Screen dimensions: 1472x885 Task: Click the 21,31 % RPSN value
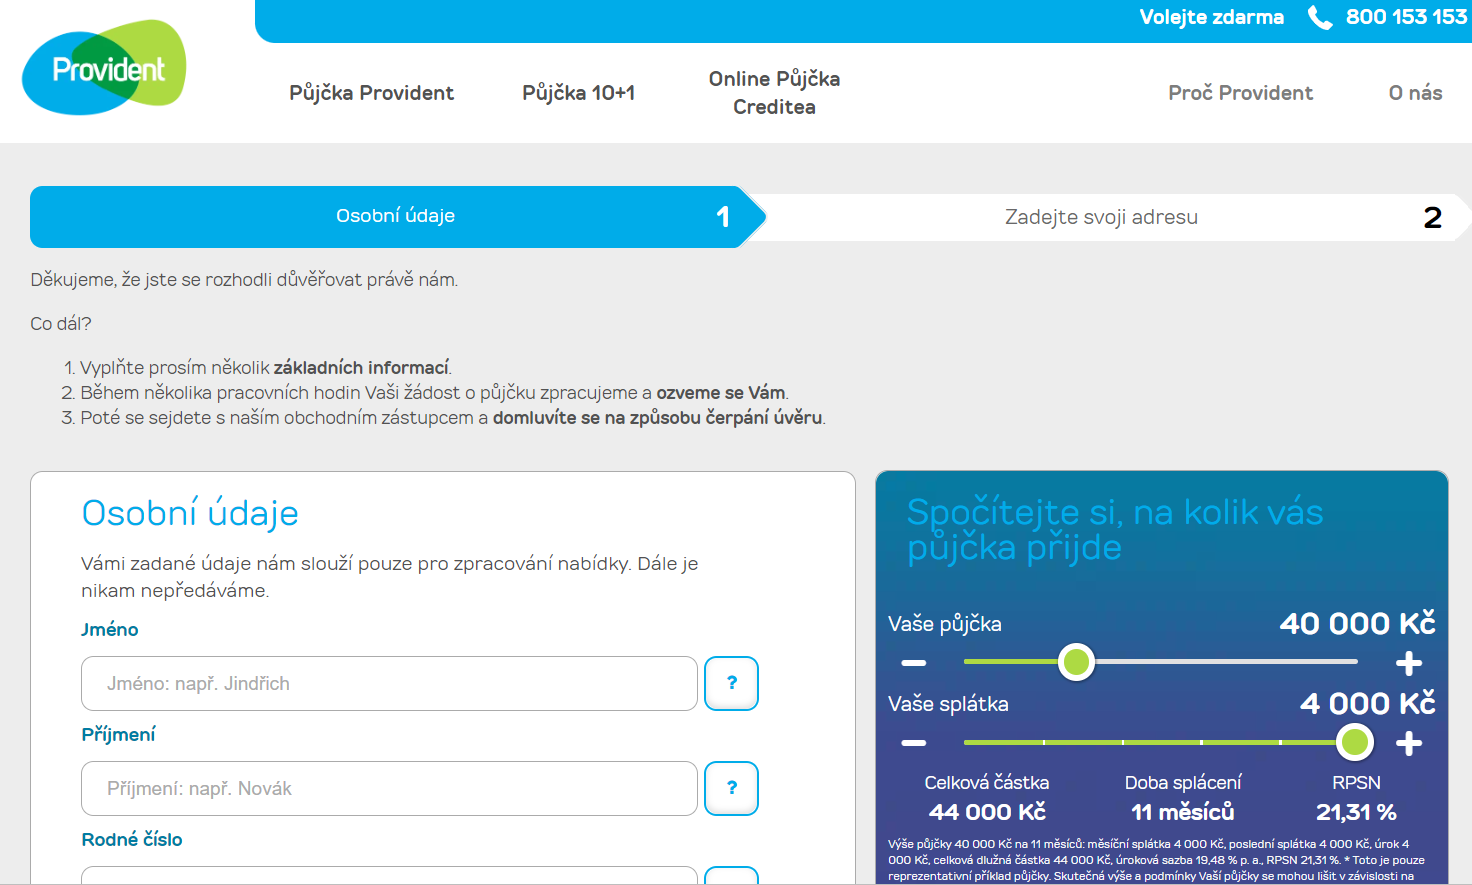pyautogui.click(x=1356, y=812)
